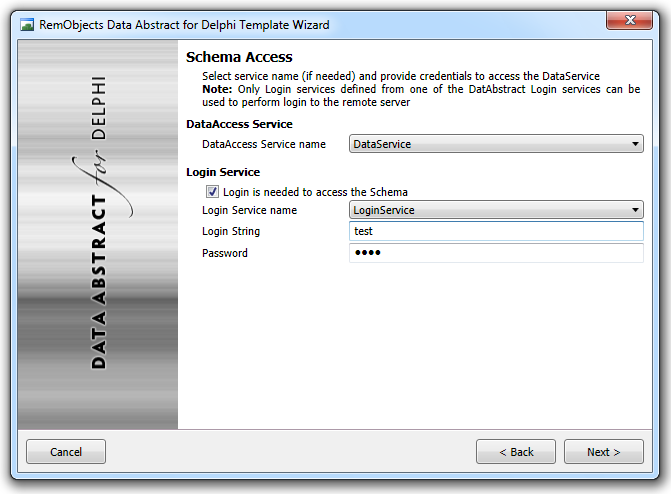Click the wizard title bar app icon
The image size is (671, 494).
[27, 25]
